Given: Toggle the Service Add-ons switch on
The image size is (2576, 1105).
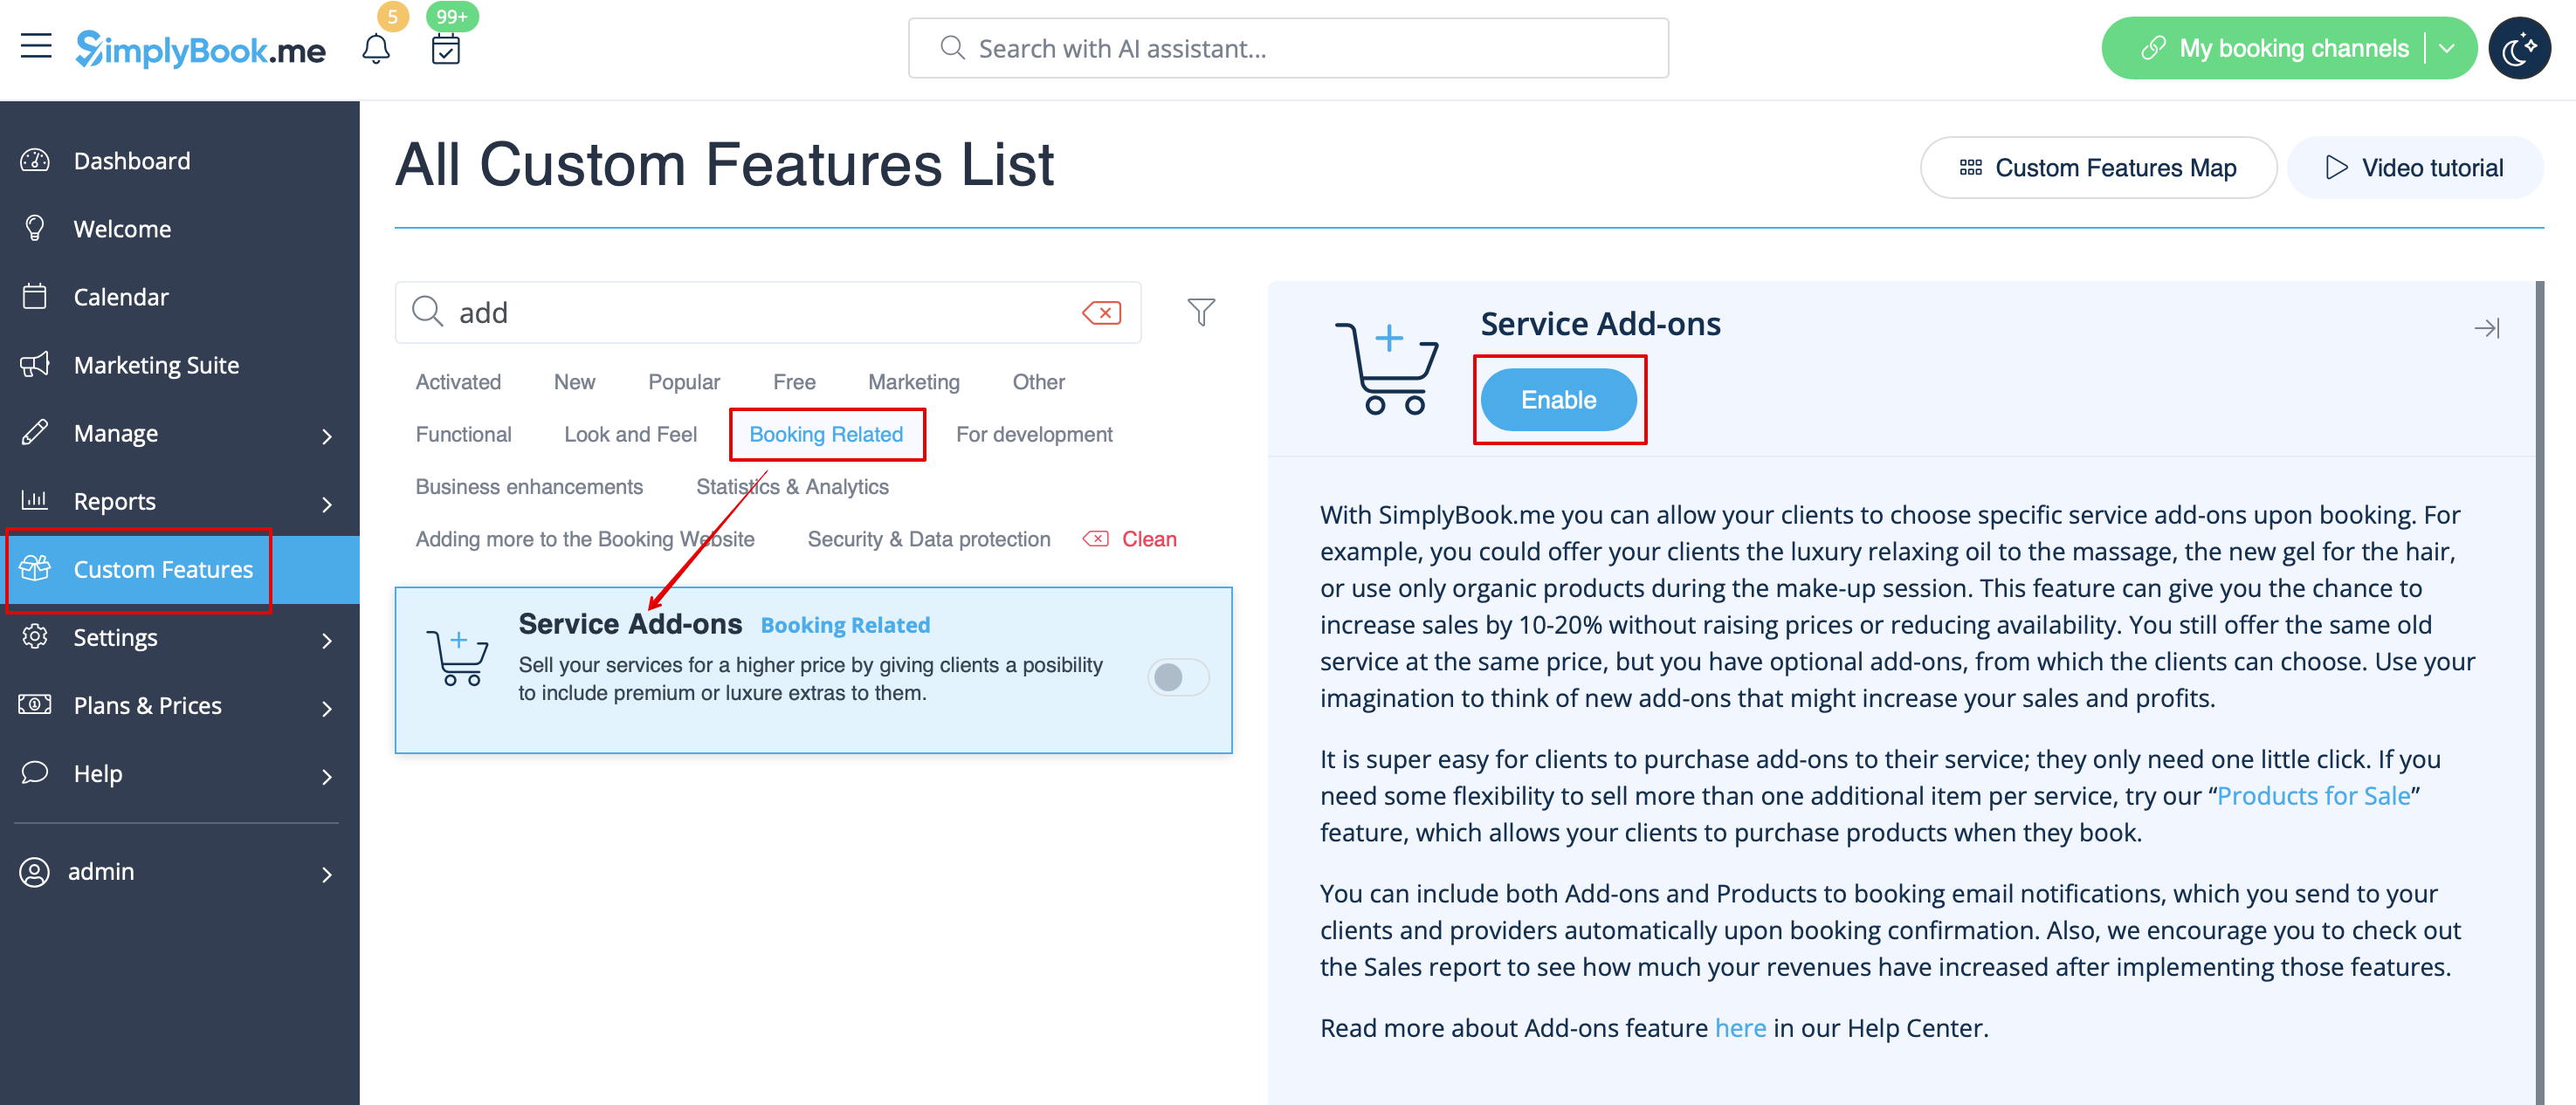Looking at the screenshot, I should coord(1178,677).
